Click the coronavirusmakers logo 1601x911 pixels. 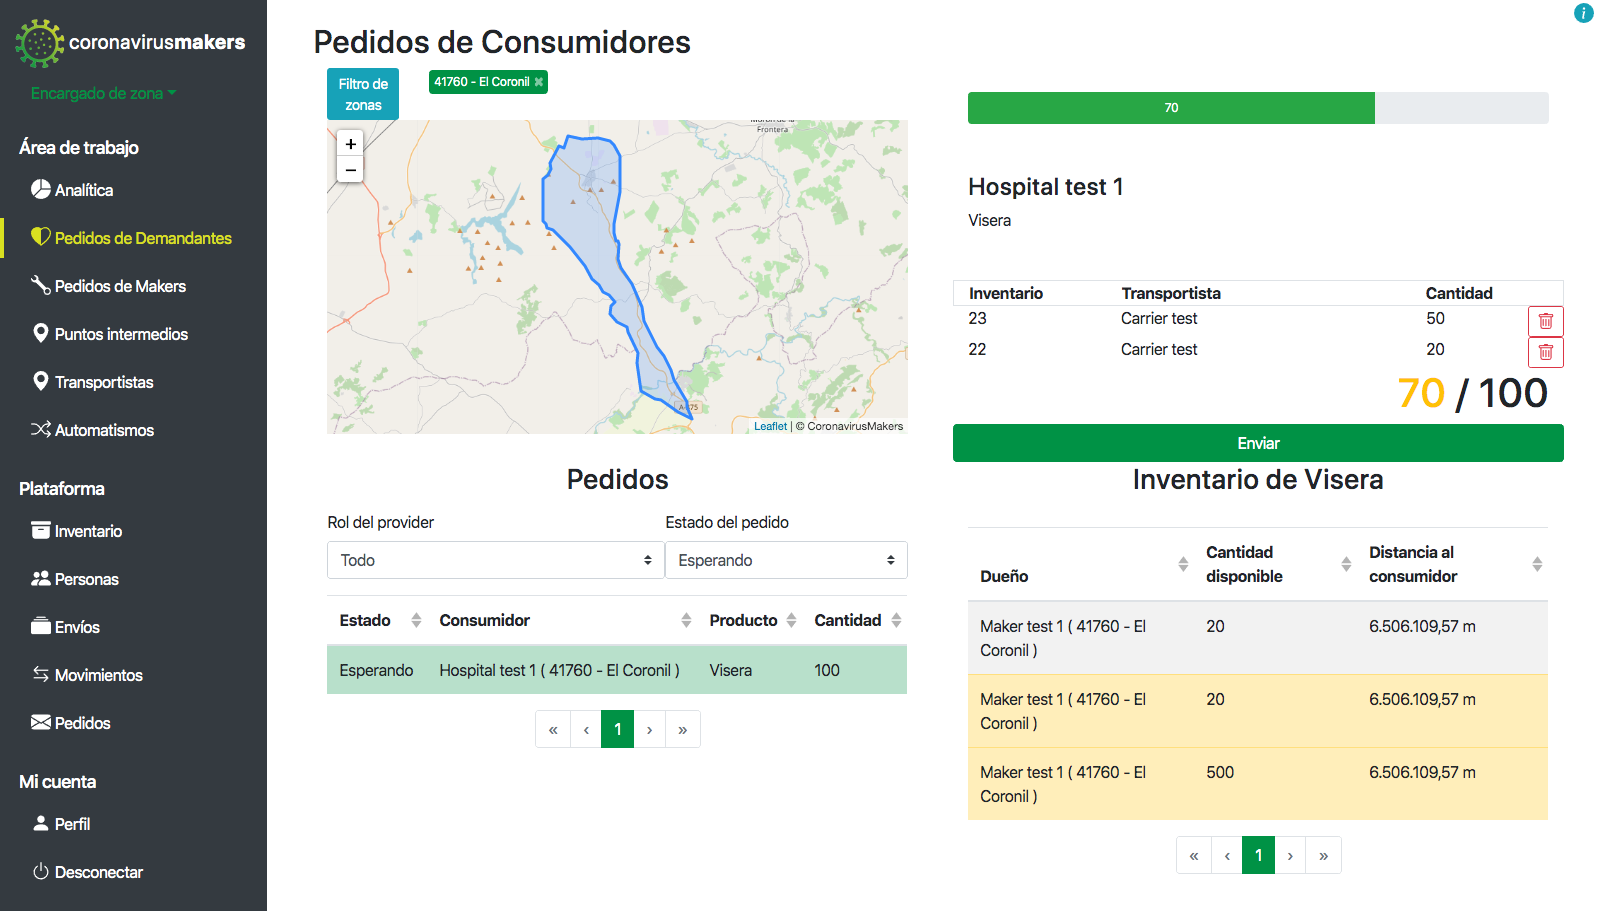tap(130, 43)
